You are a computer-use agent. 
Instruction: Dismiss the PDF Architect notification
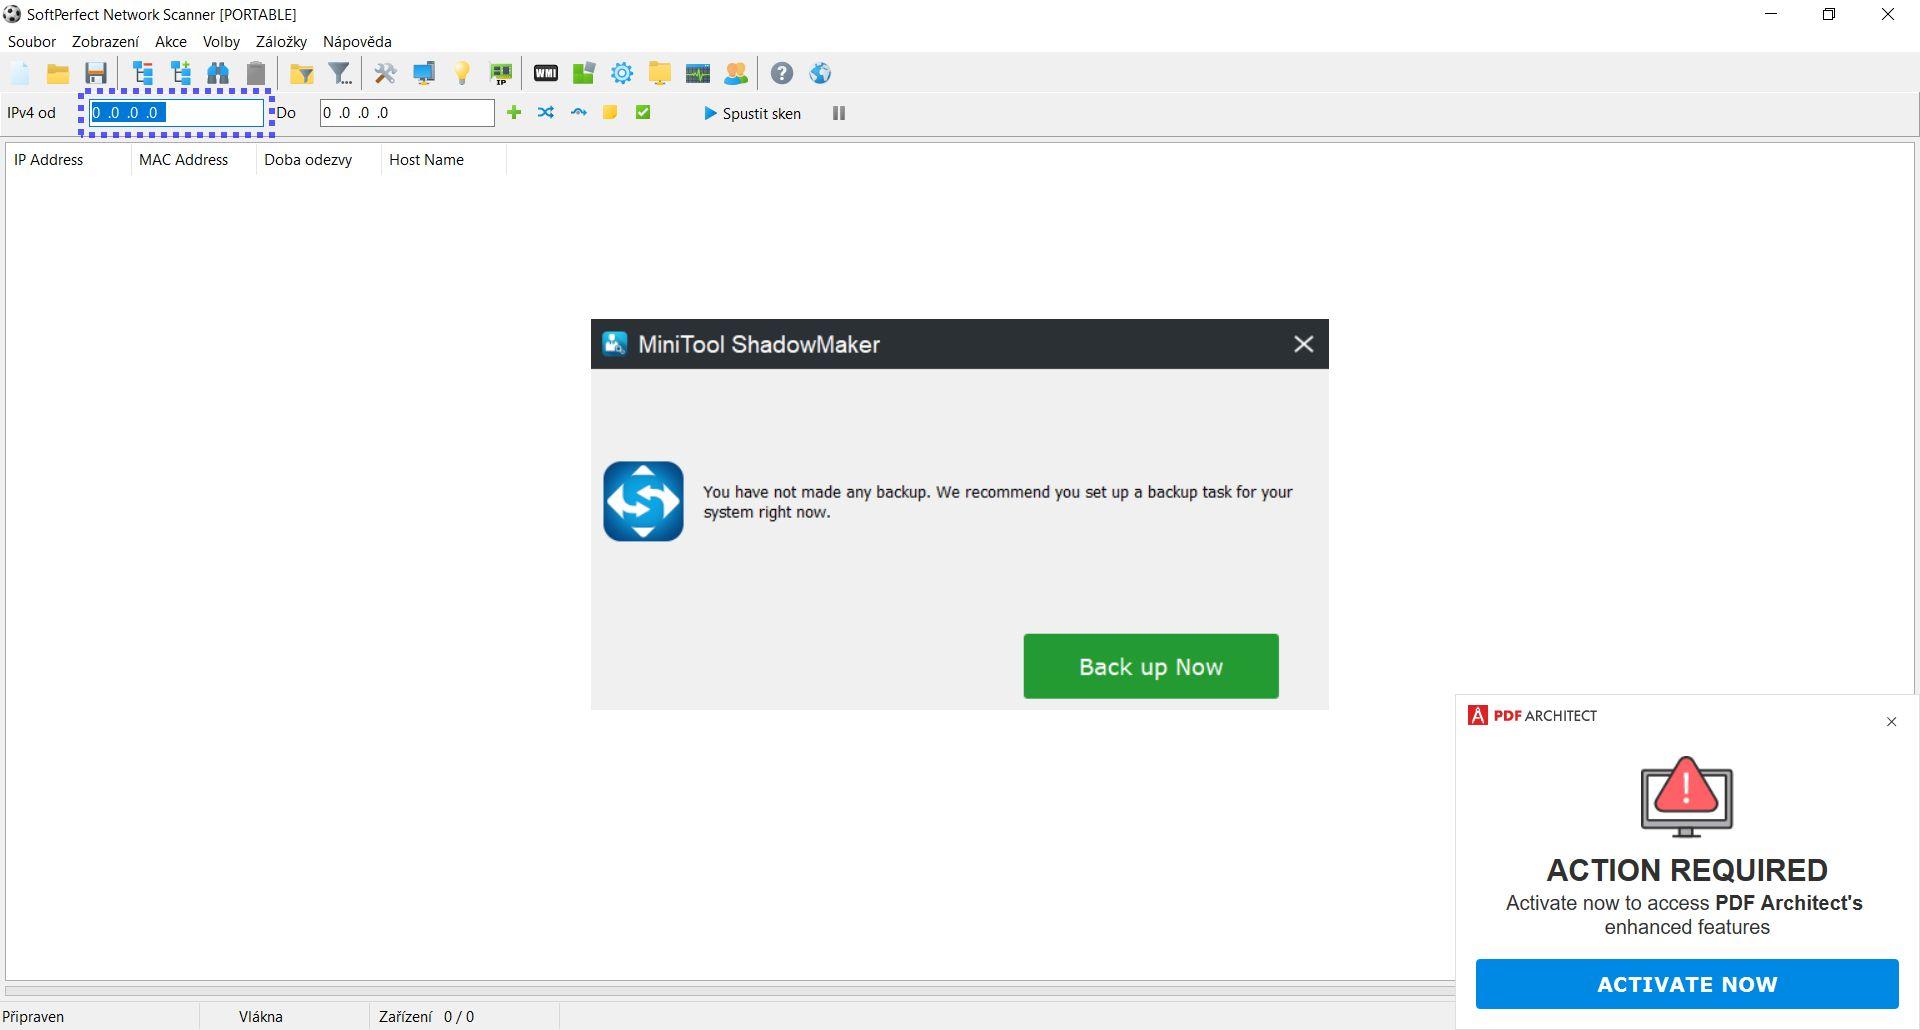coord(1891,721)
